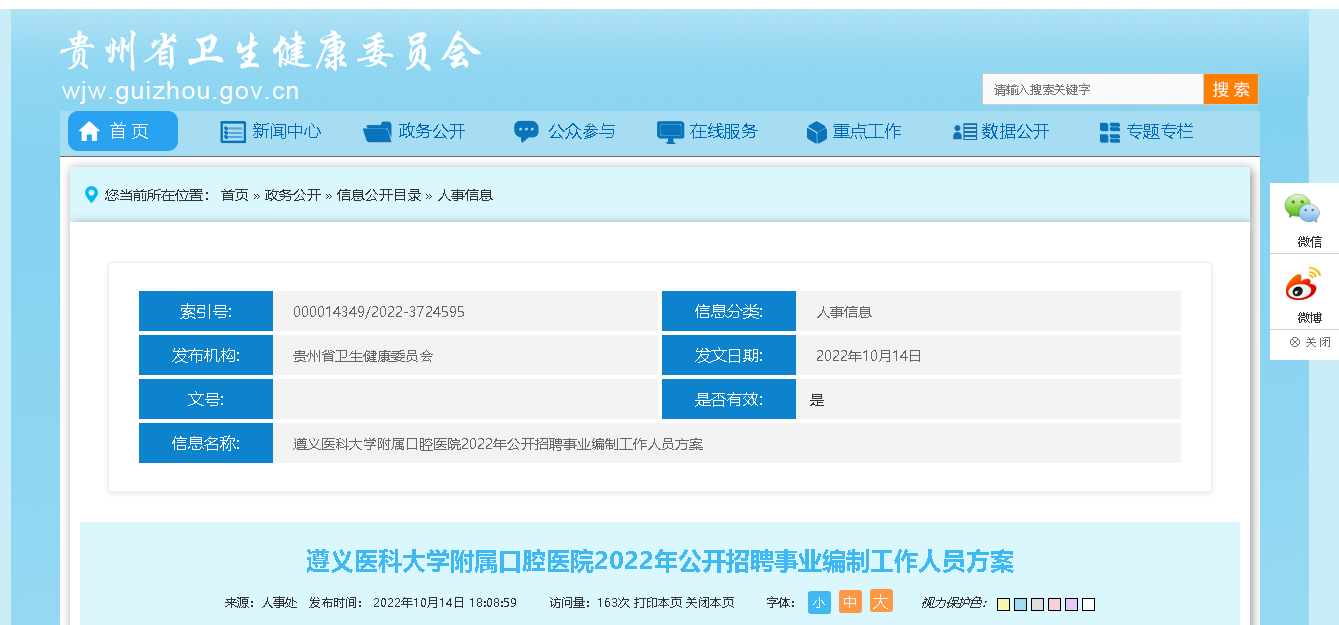The height and width of the screenshot is (625, 1339).
Task: Set font size to small (小)
Action: click(x=819, y=602)
